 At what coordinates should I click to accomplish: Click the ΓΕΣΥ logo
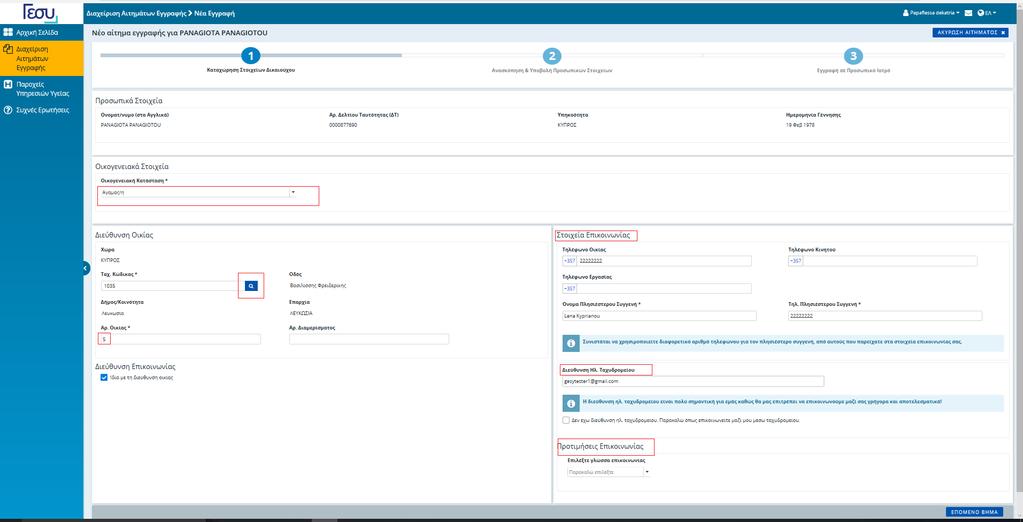(x=40, y=12)
